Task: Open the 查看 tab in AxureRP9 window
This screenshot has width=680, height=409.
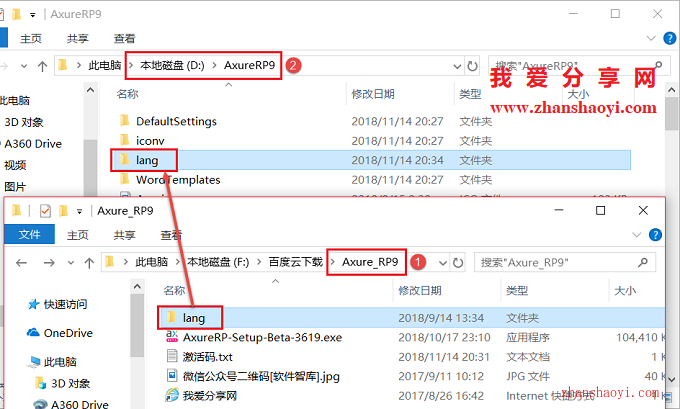Action: (x=124, y=39)
